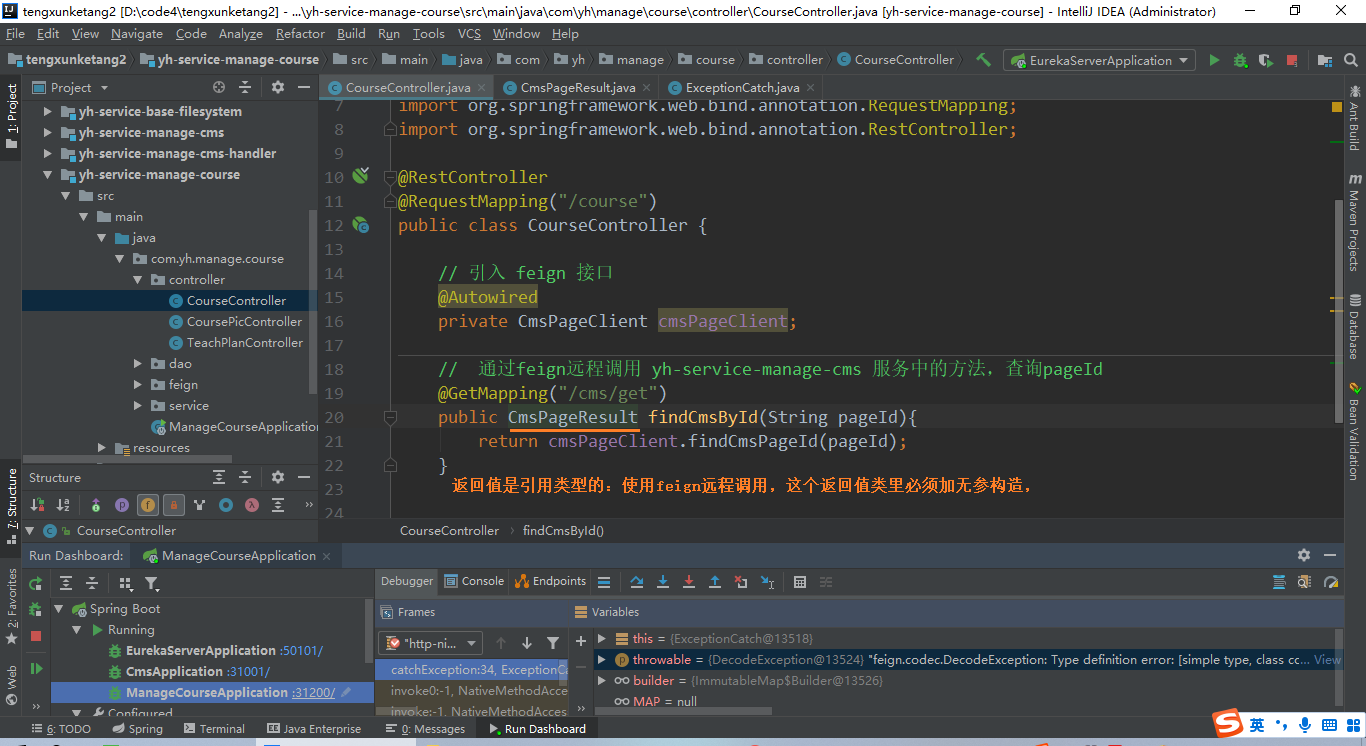Open the Evaluate Expression calculator icon
Viewport: 1366px width, 746px height.
[799, 582]
